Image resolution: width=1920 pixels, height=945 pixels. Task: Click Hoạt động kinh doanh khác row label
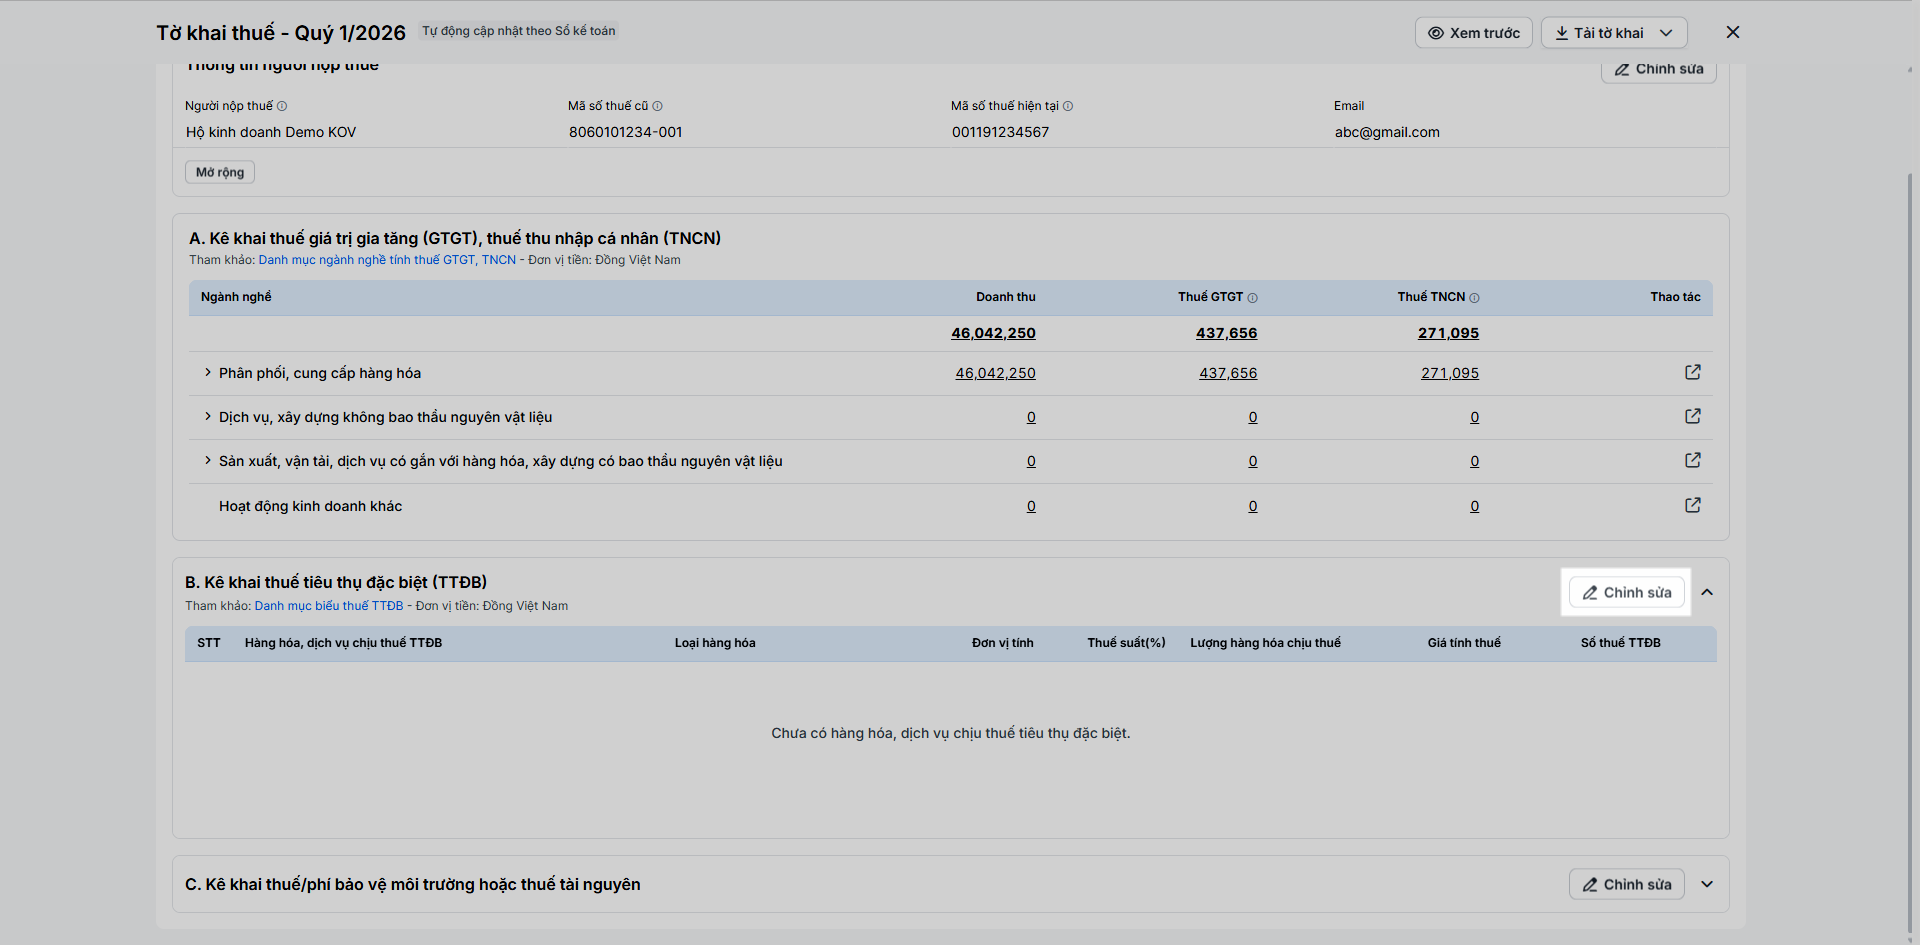pyautogui.click(x=310, y=506)
